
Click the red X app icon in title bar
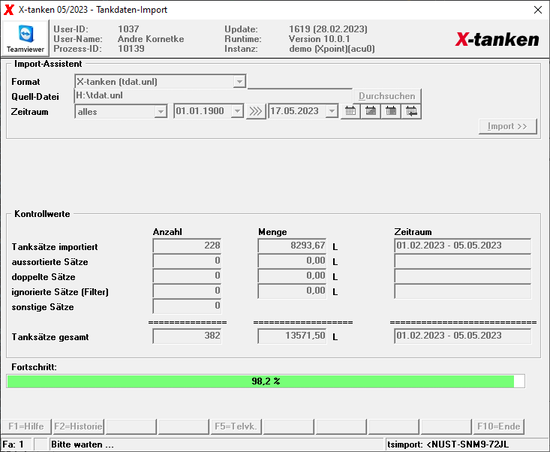tap(9, 10)
